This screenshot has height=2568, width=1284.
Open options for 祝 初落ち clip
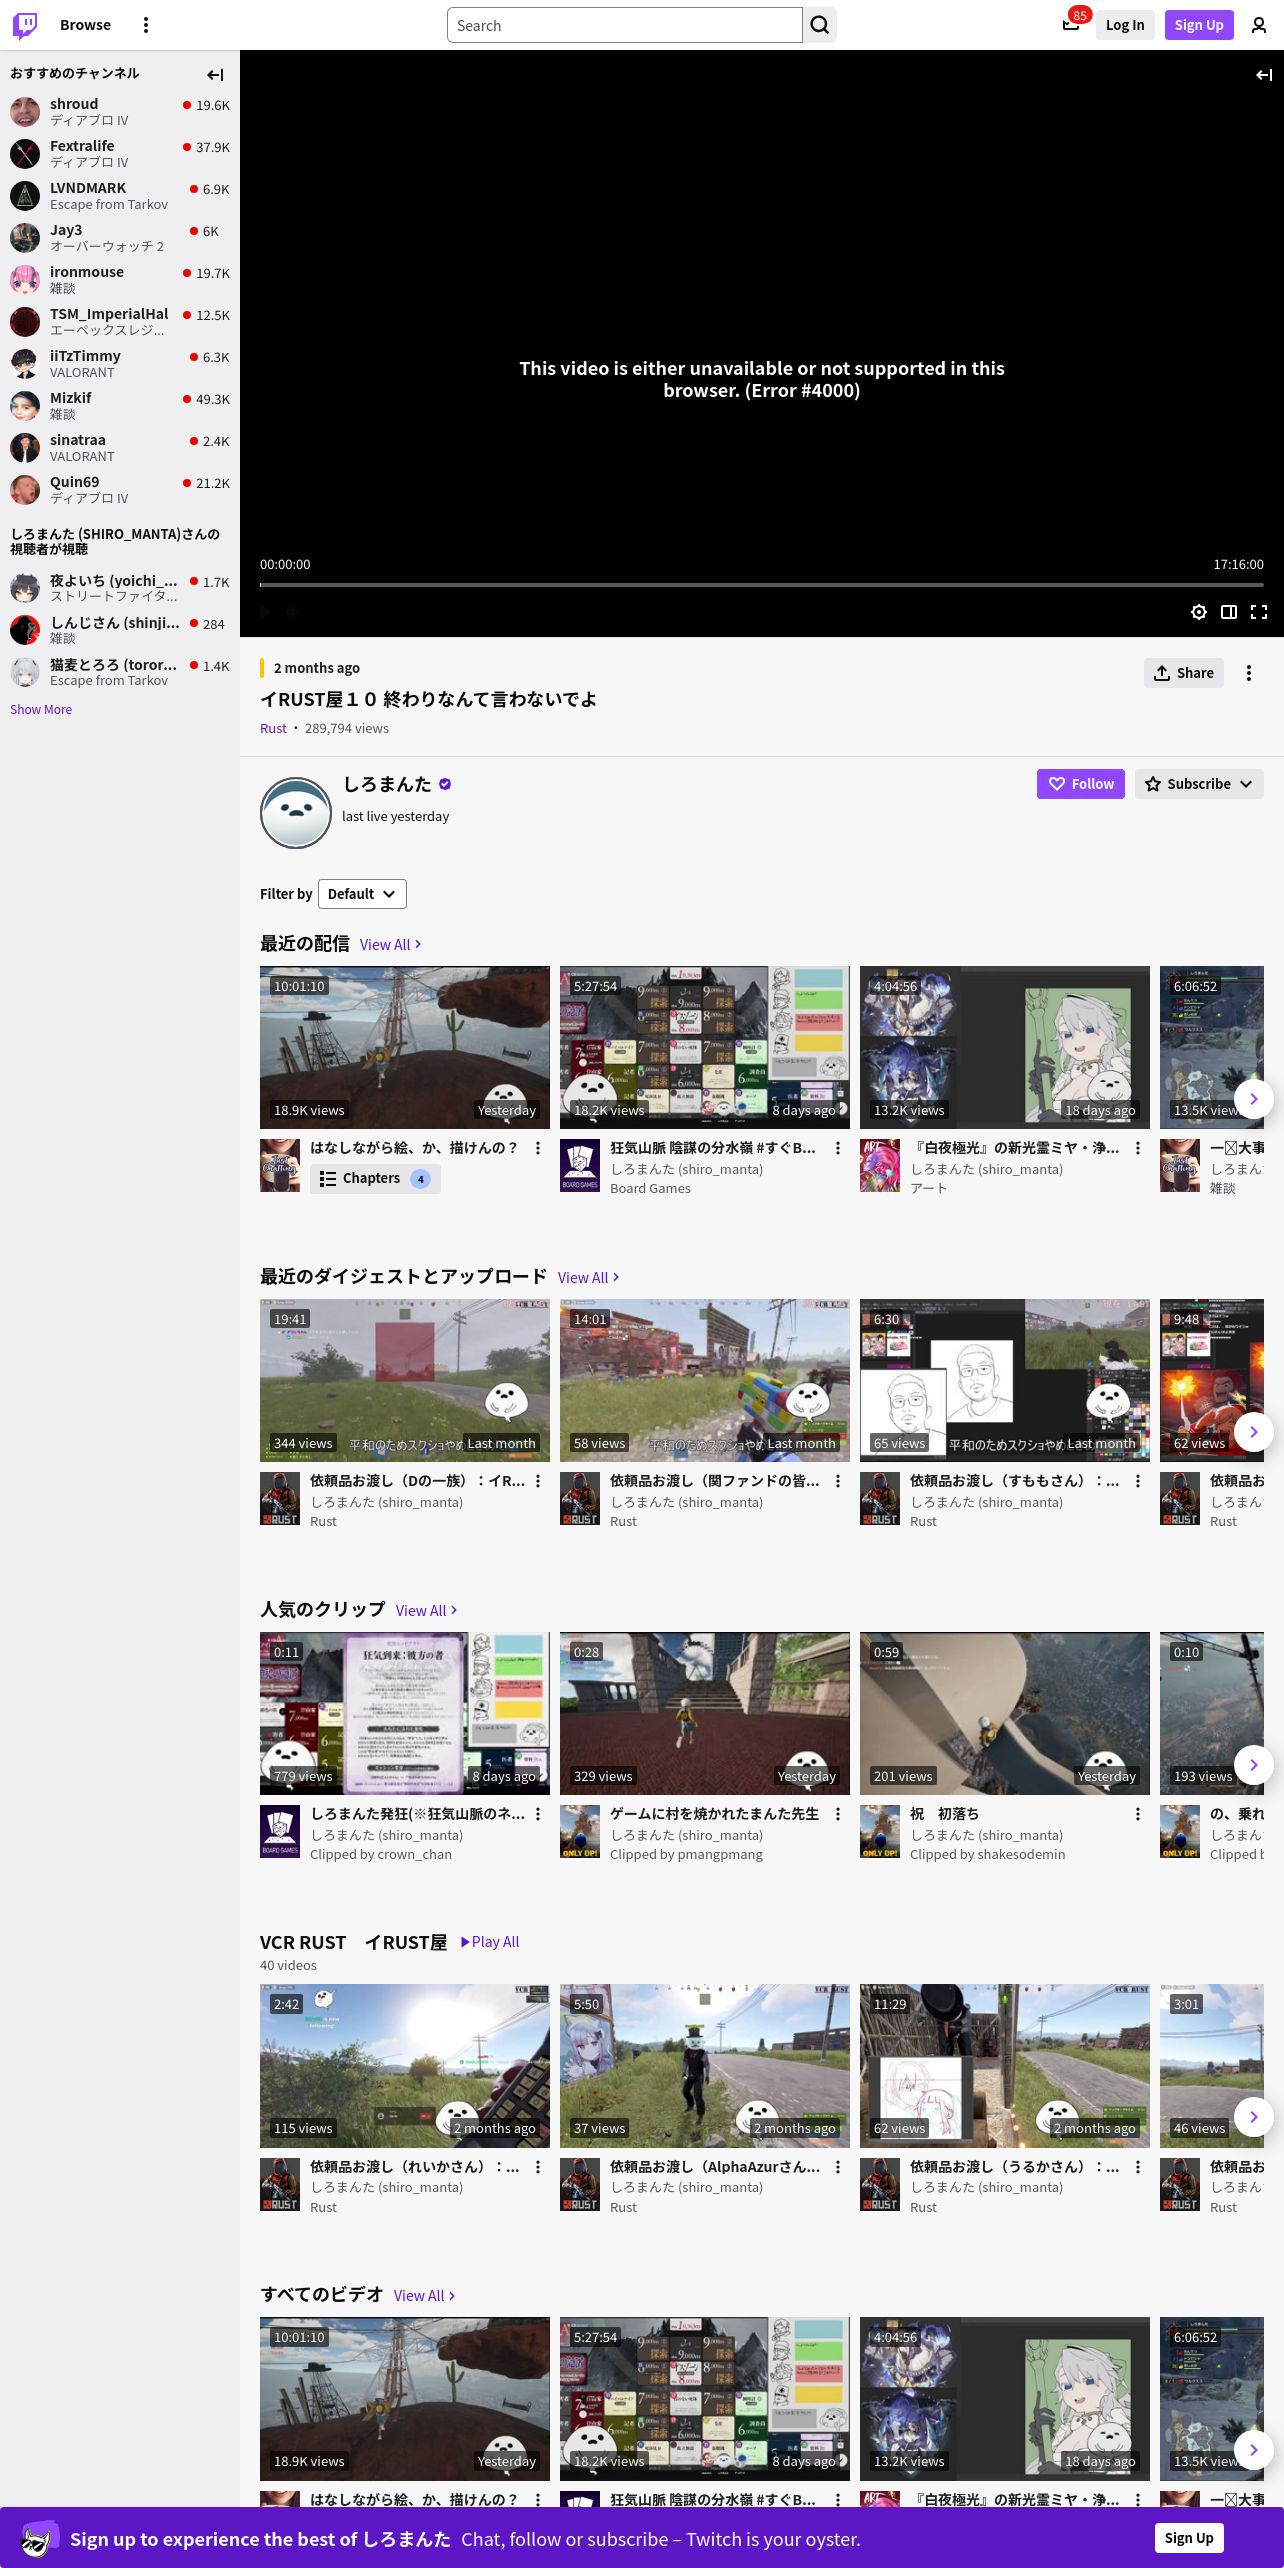coord(1138,1814)
